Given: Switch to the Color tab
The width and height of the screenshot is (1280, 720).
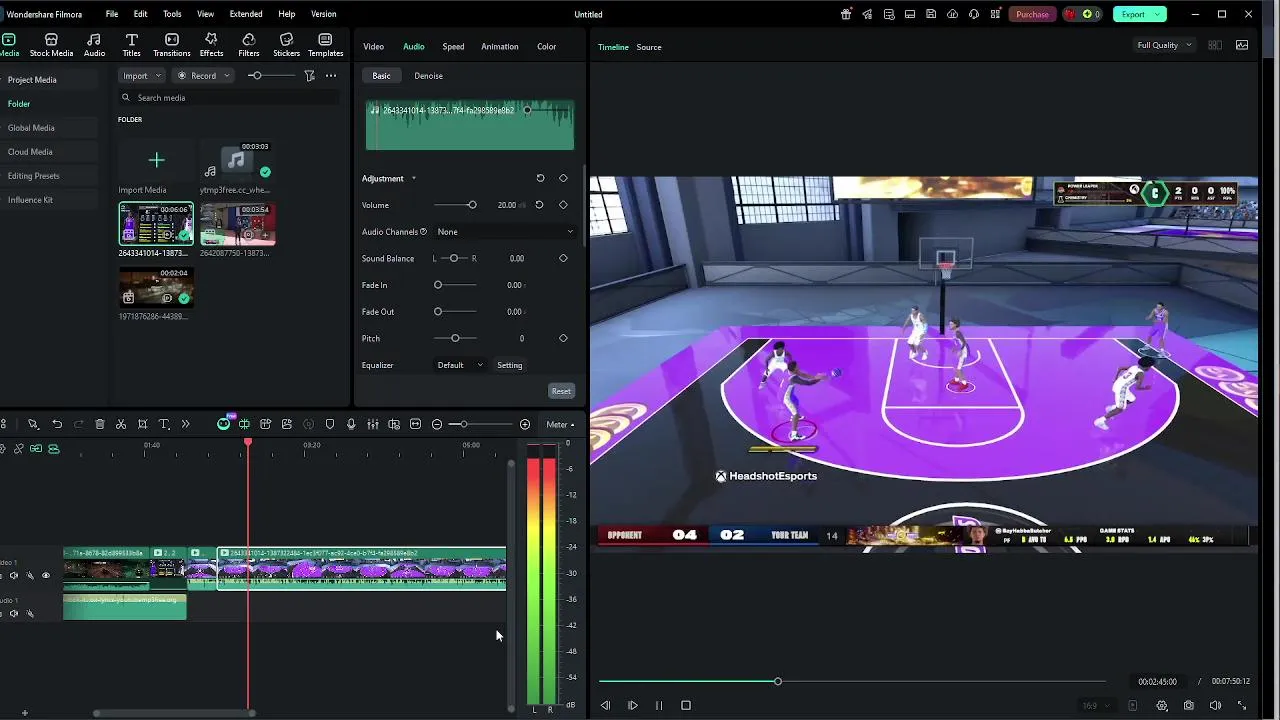Looking at the screenshot, I should 546,46.
